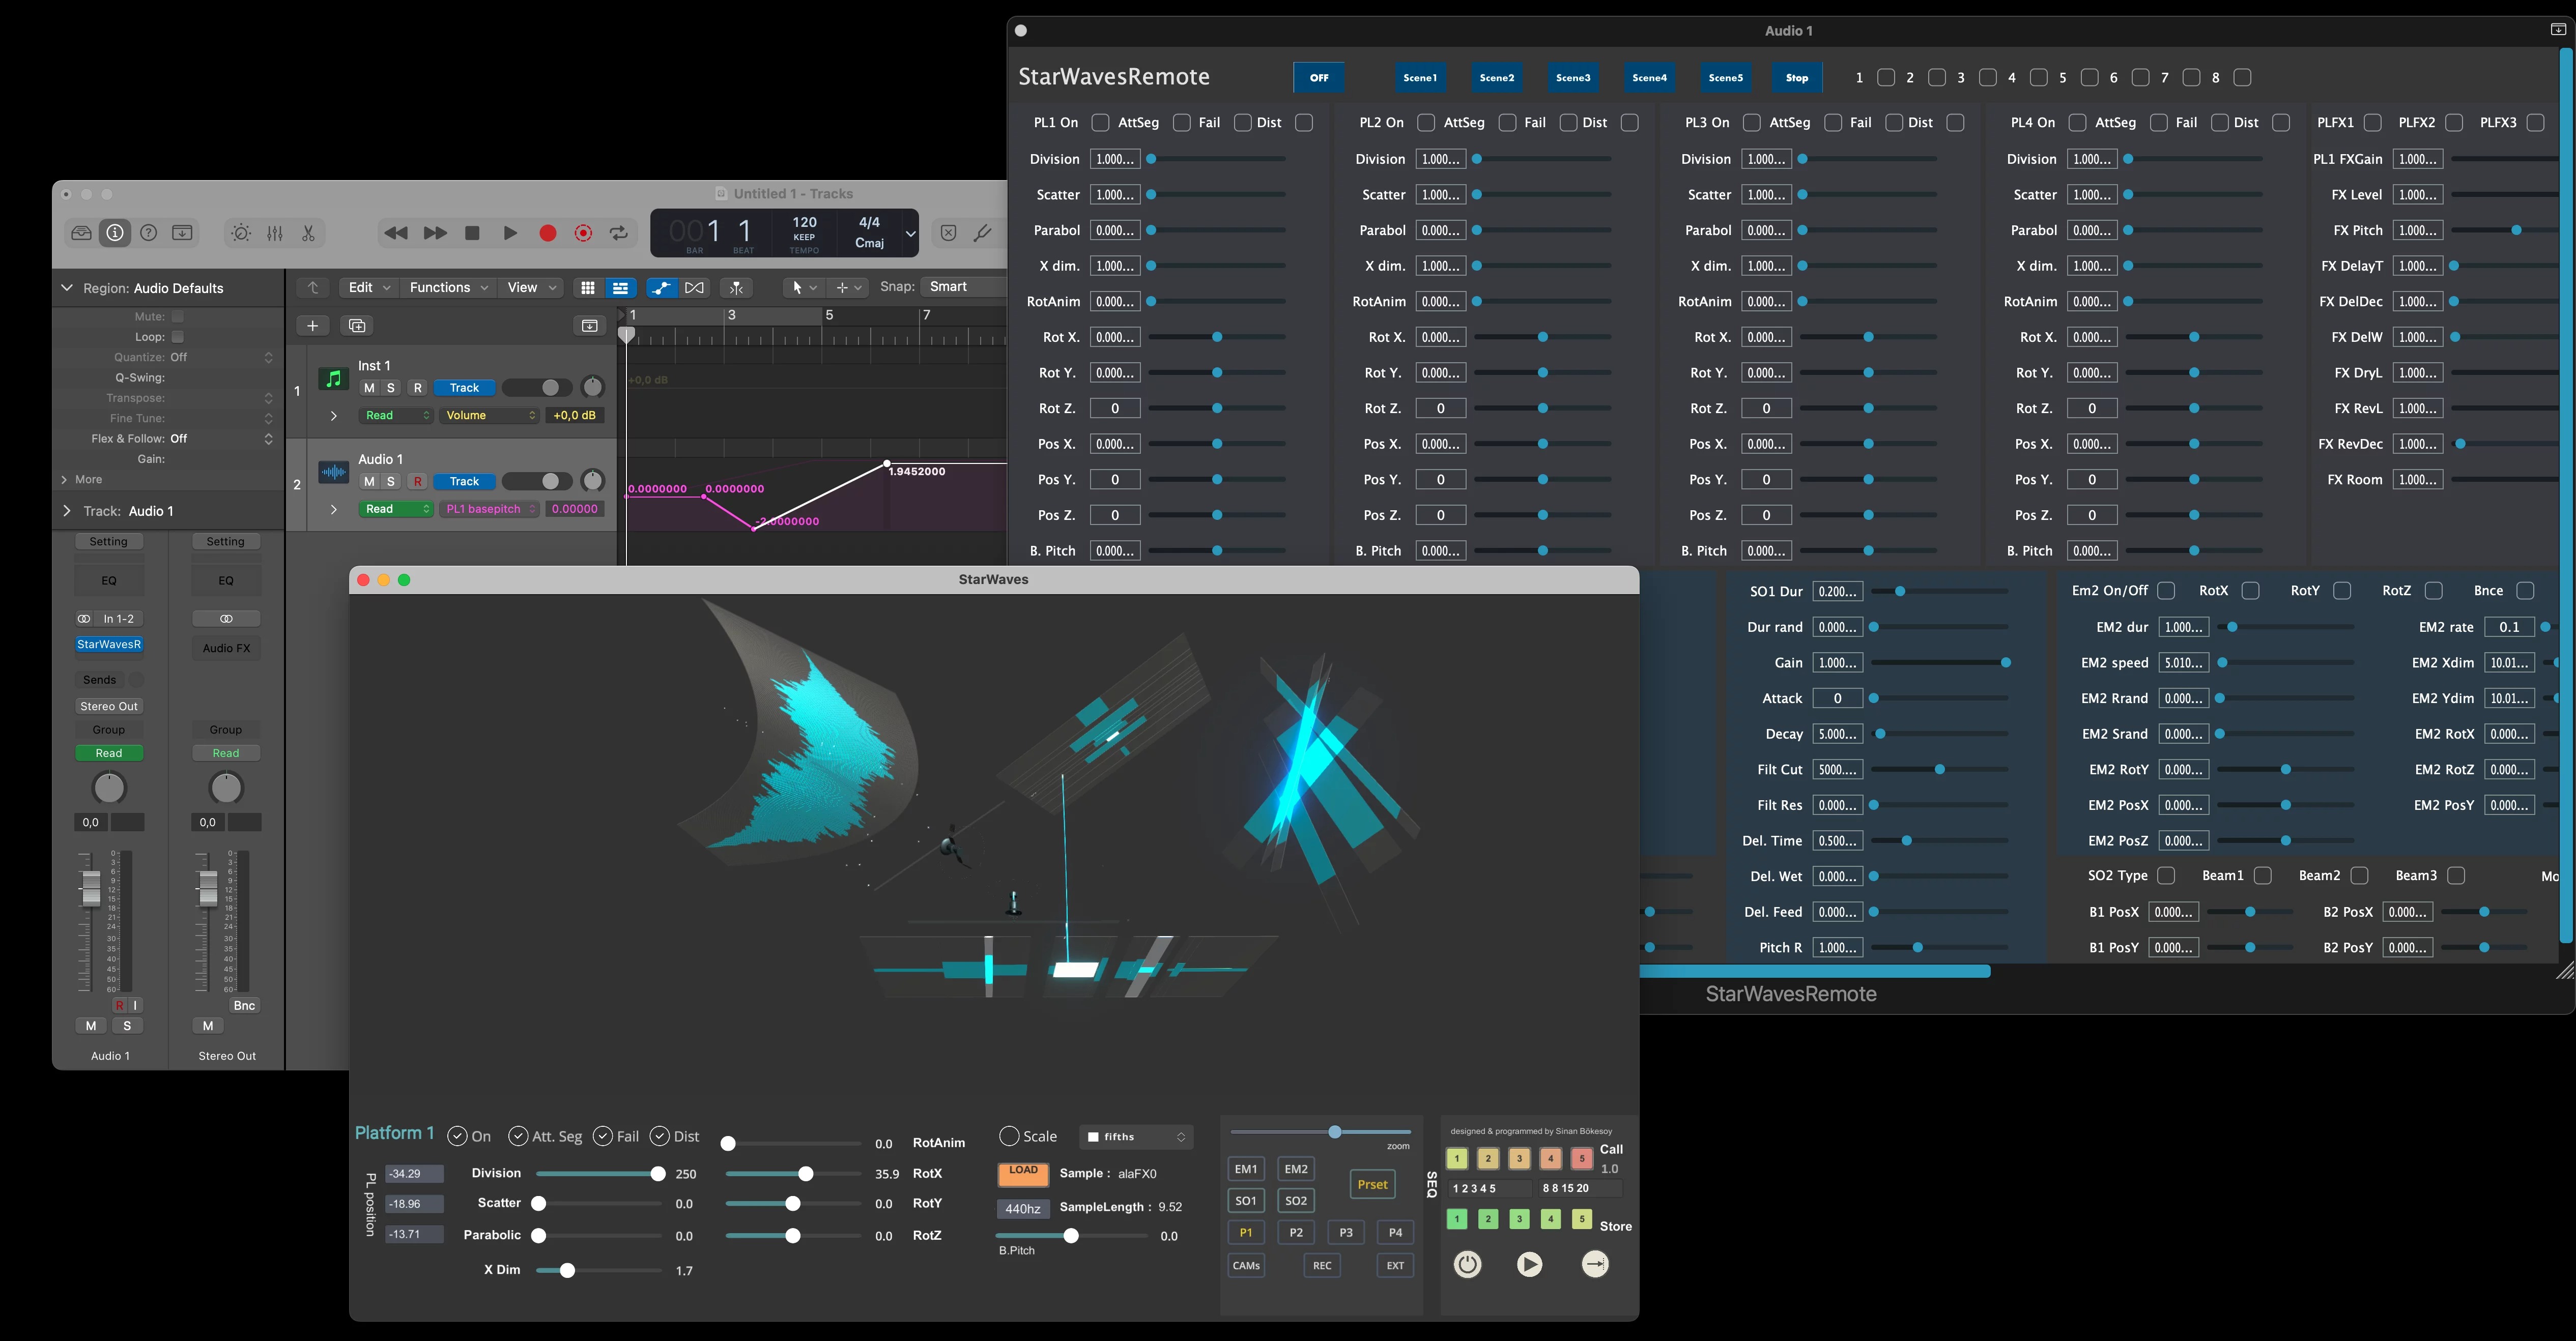Viewport: 2576px width, 1341px height.
Task: Select the Audio 1 waveform track icon
Action: point(333,472)
